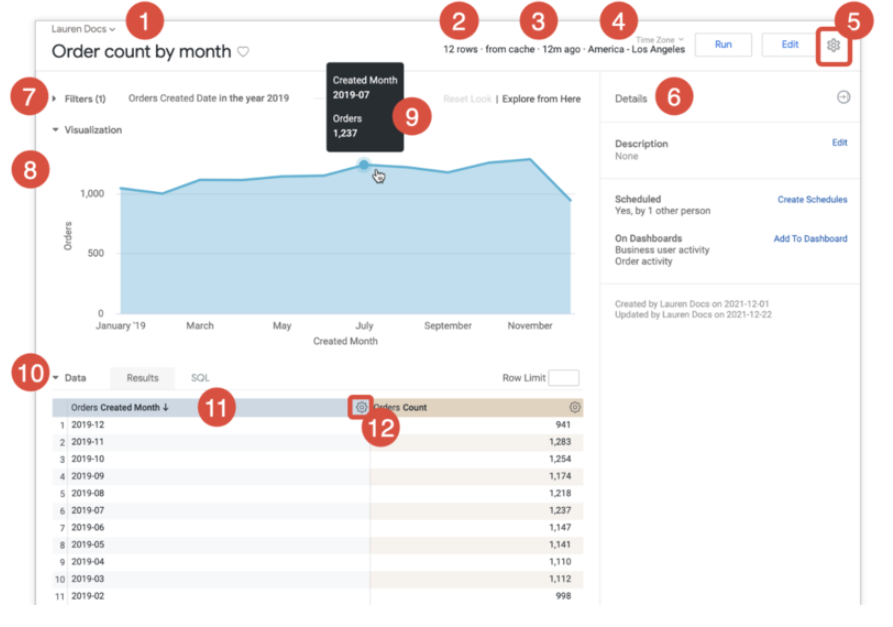
Task: Click the Reset Look link
Action: click(467, 99)
